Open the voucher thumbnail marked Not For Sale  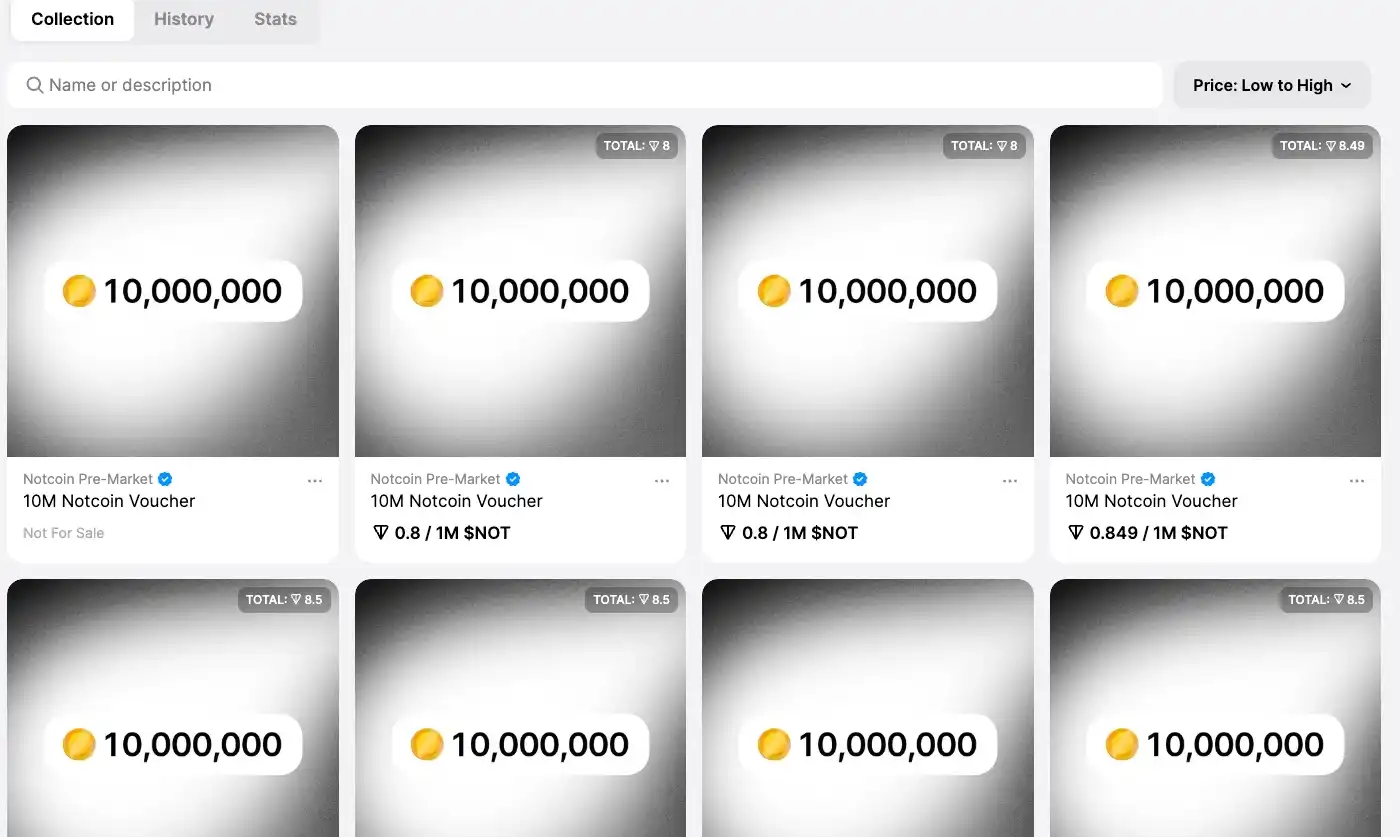(x=173, y=380)
